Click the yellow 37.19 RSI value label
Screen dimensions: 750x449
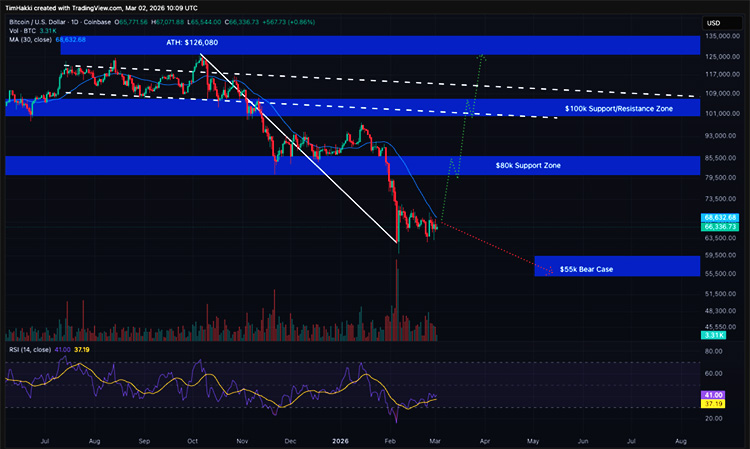tap(714, 404)
